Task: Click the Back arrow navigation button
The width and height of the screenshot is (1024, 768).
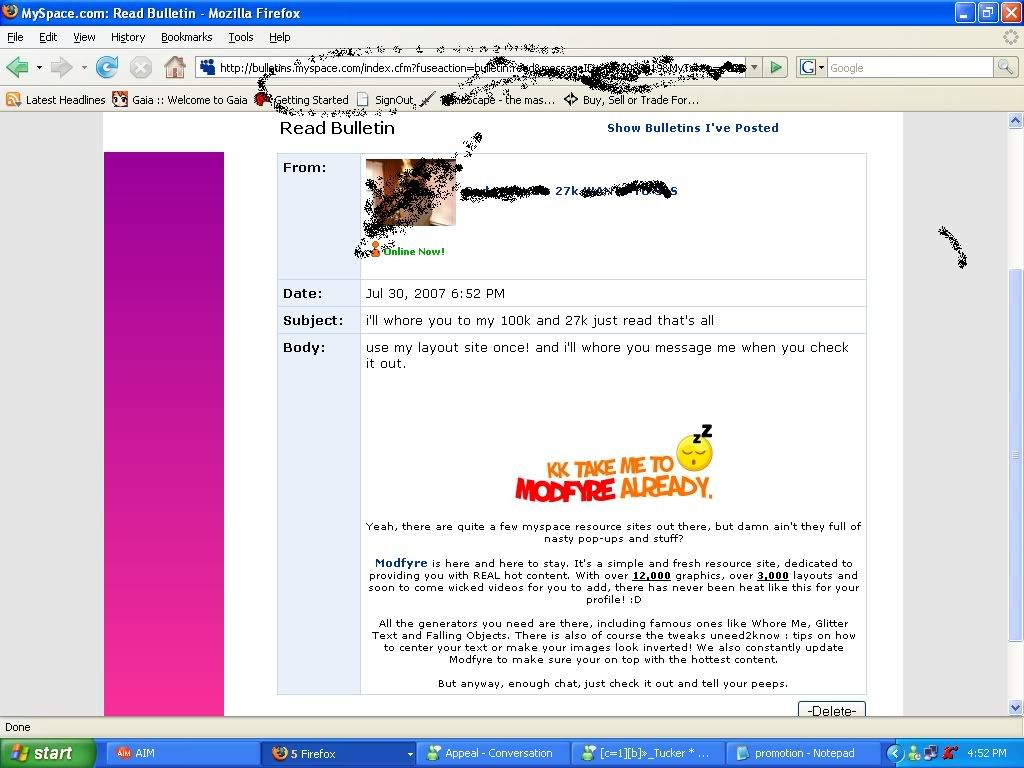Action: coord(17,68)
